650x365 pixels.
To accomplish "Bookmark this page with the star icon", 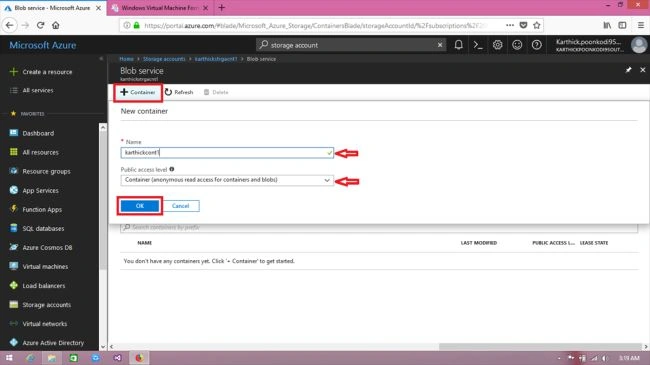I will [x=537, y=25].
